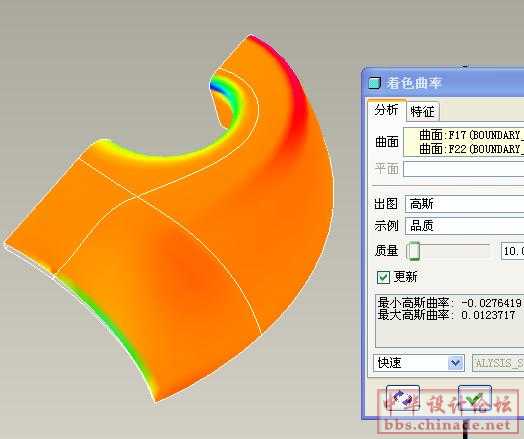Select the 分析 tab
This screenshot has width=524, height=439.
387,110
